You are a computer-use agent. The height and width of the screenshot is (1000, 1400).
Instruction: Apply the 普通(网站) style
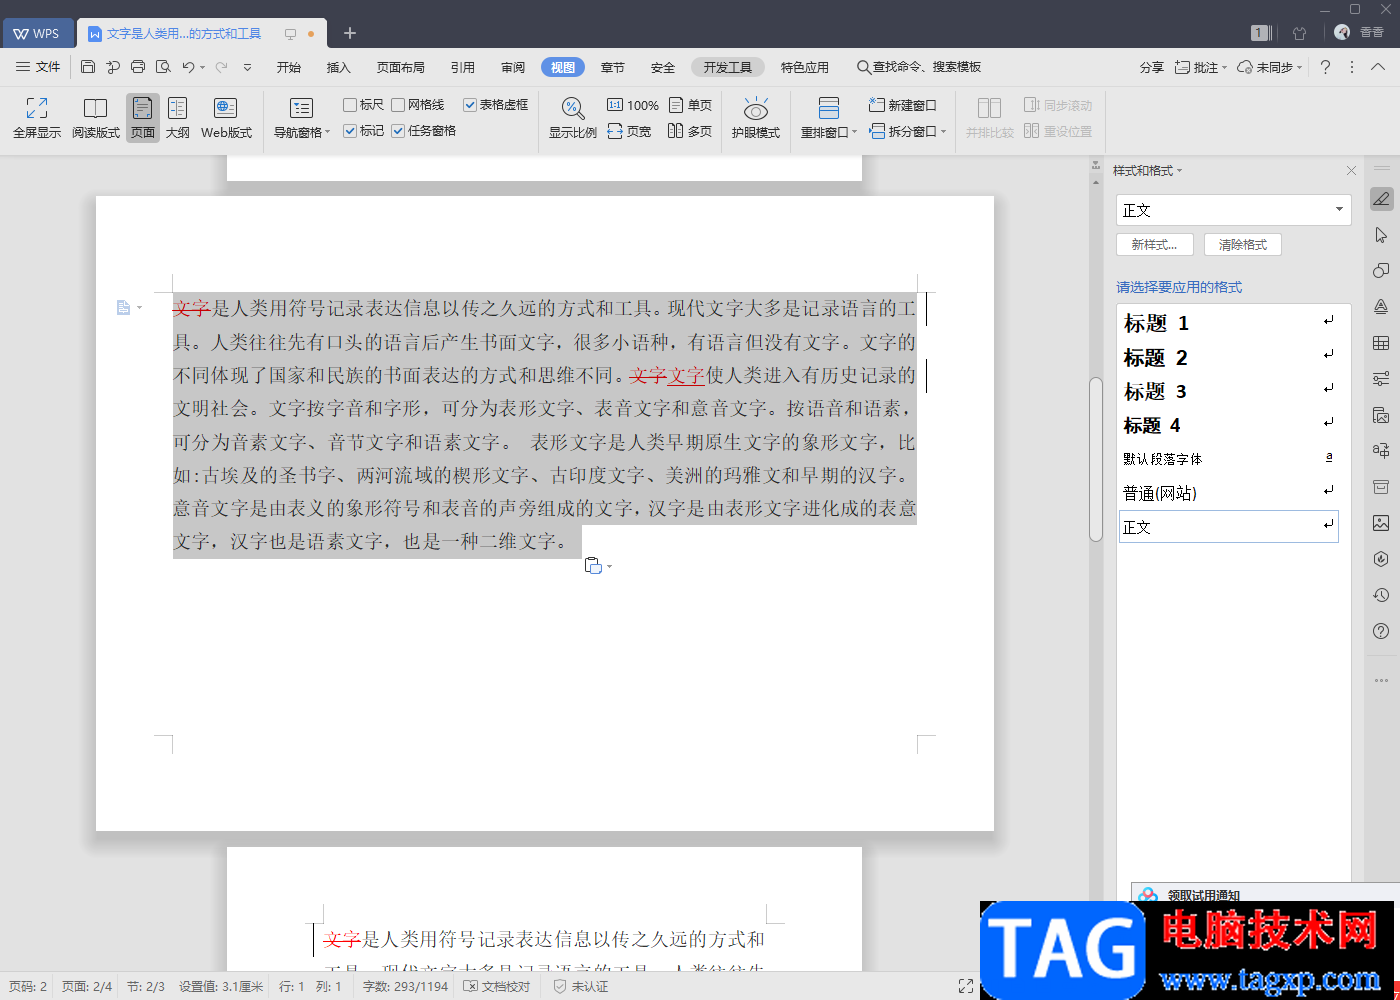tap(1228, 493)
